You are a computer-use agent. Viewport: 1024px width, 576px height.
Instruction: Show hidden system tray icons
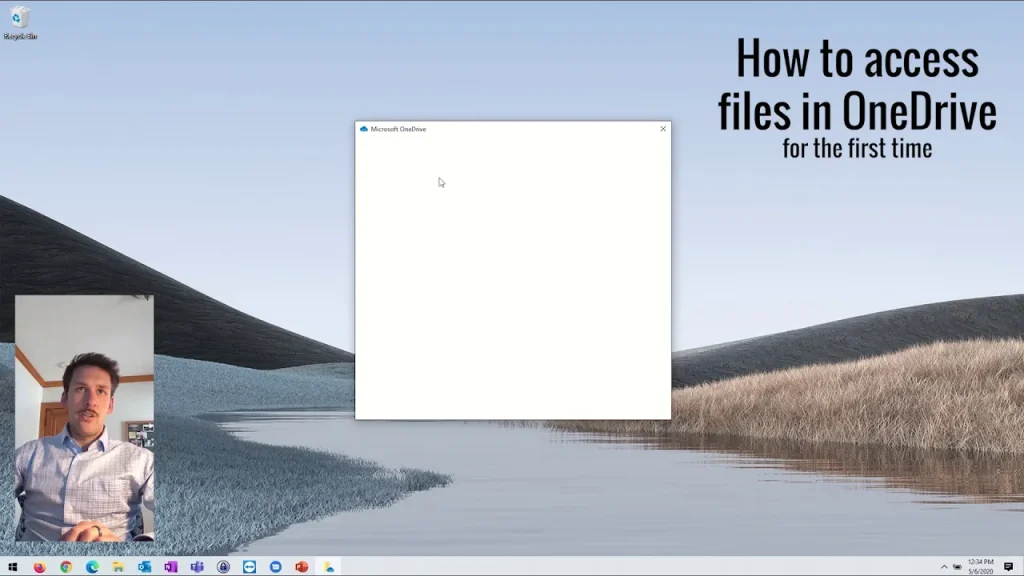click(944, 567)
